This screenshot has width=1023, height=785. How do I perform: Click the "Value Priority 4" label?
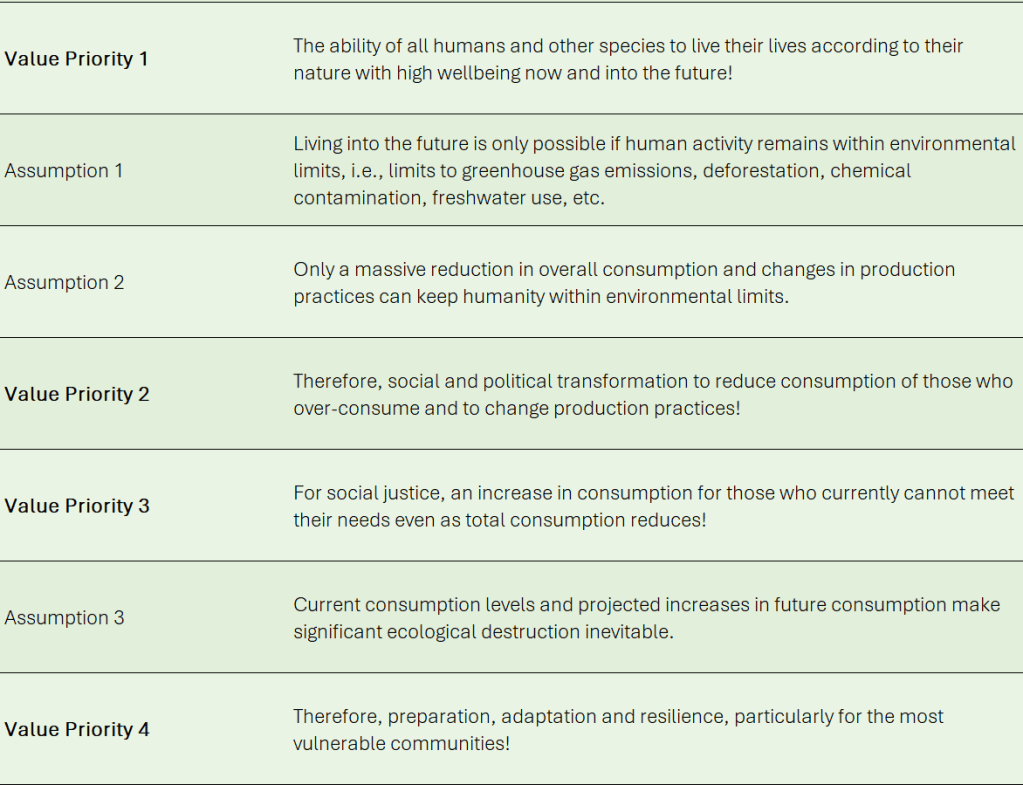[77, 730]
